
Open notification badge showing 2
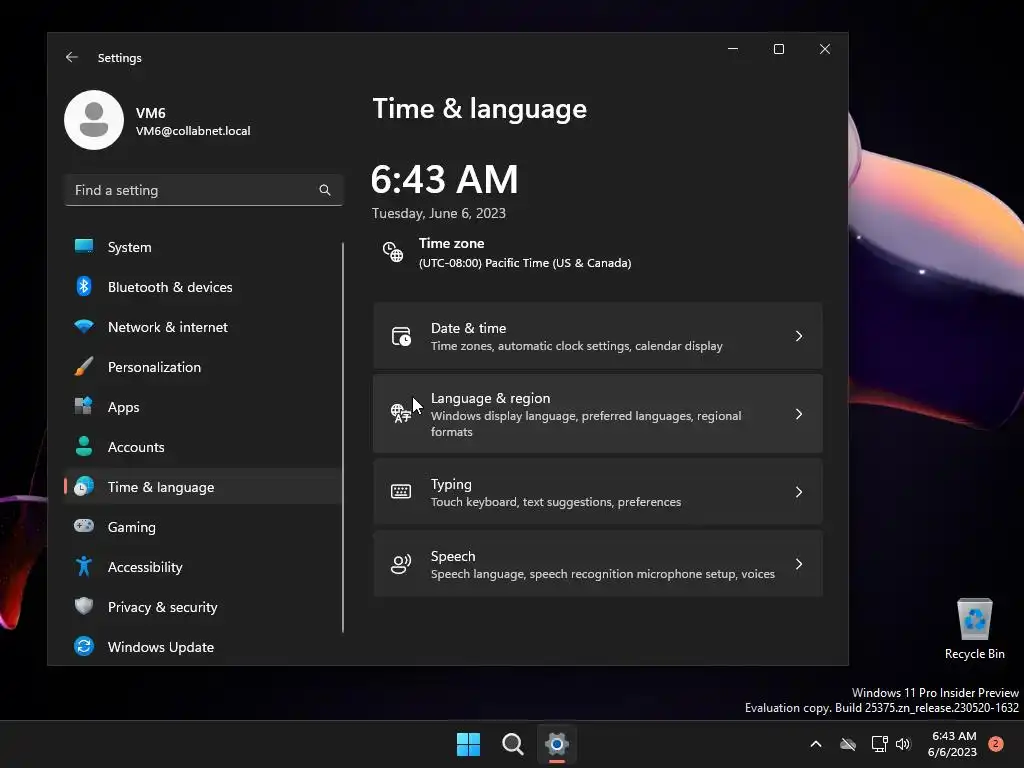995,744
